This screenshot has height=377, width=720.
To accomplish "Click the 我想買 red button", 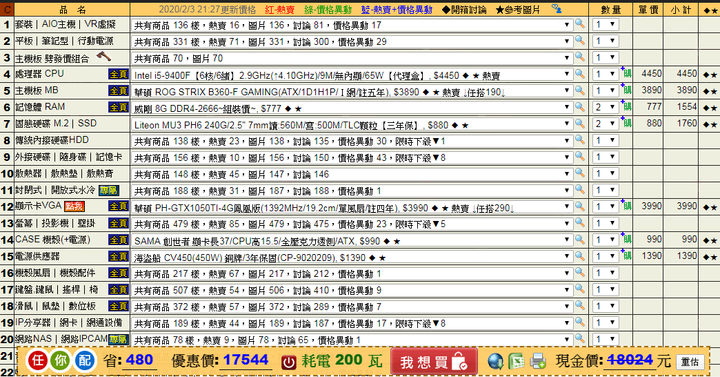I will (434, 361).
